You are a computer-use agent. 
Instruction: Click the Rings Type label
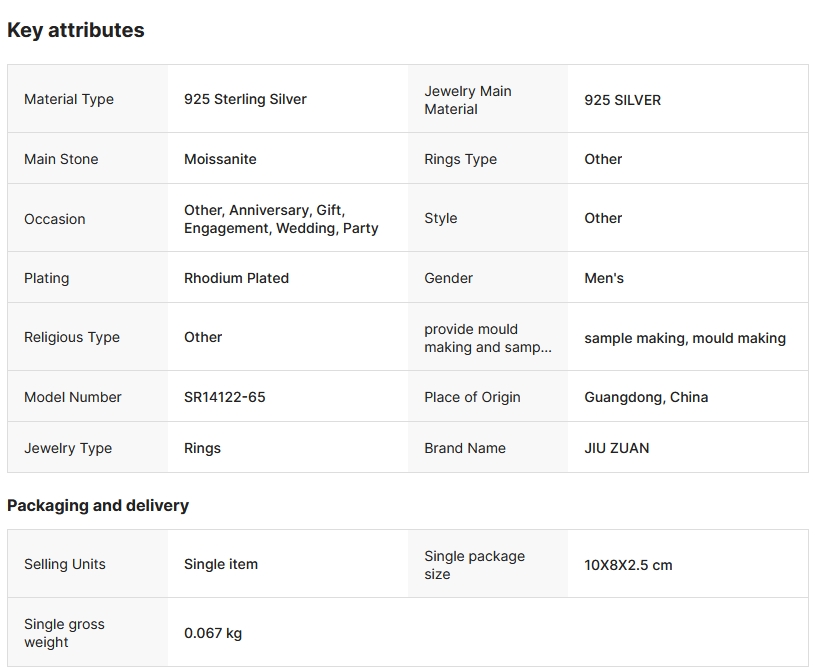460,159
